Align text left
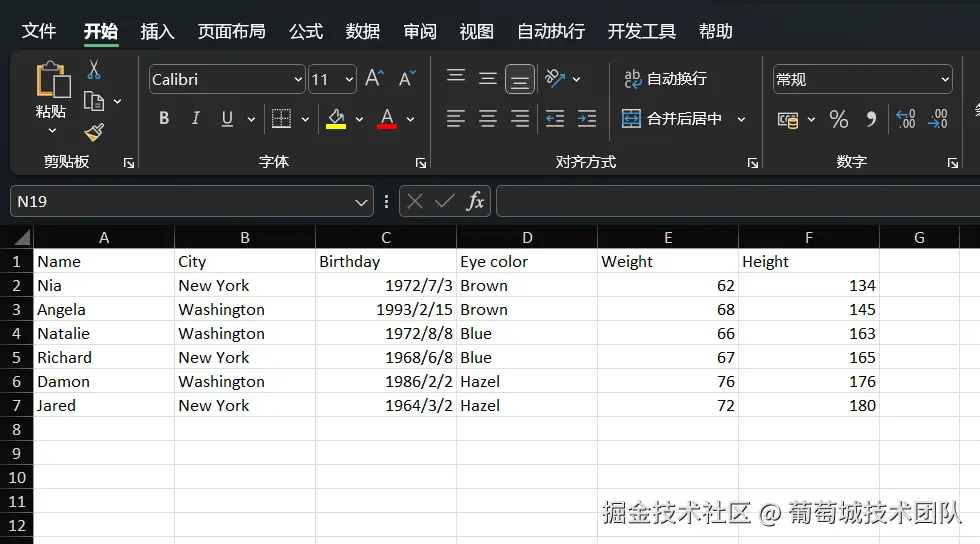The width and height of the screenshot is (980, 544). pos(456,118)
